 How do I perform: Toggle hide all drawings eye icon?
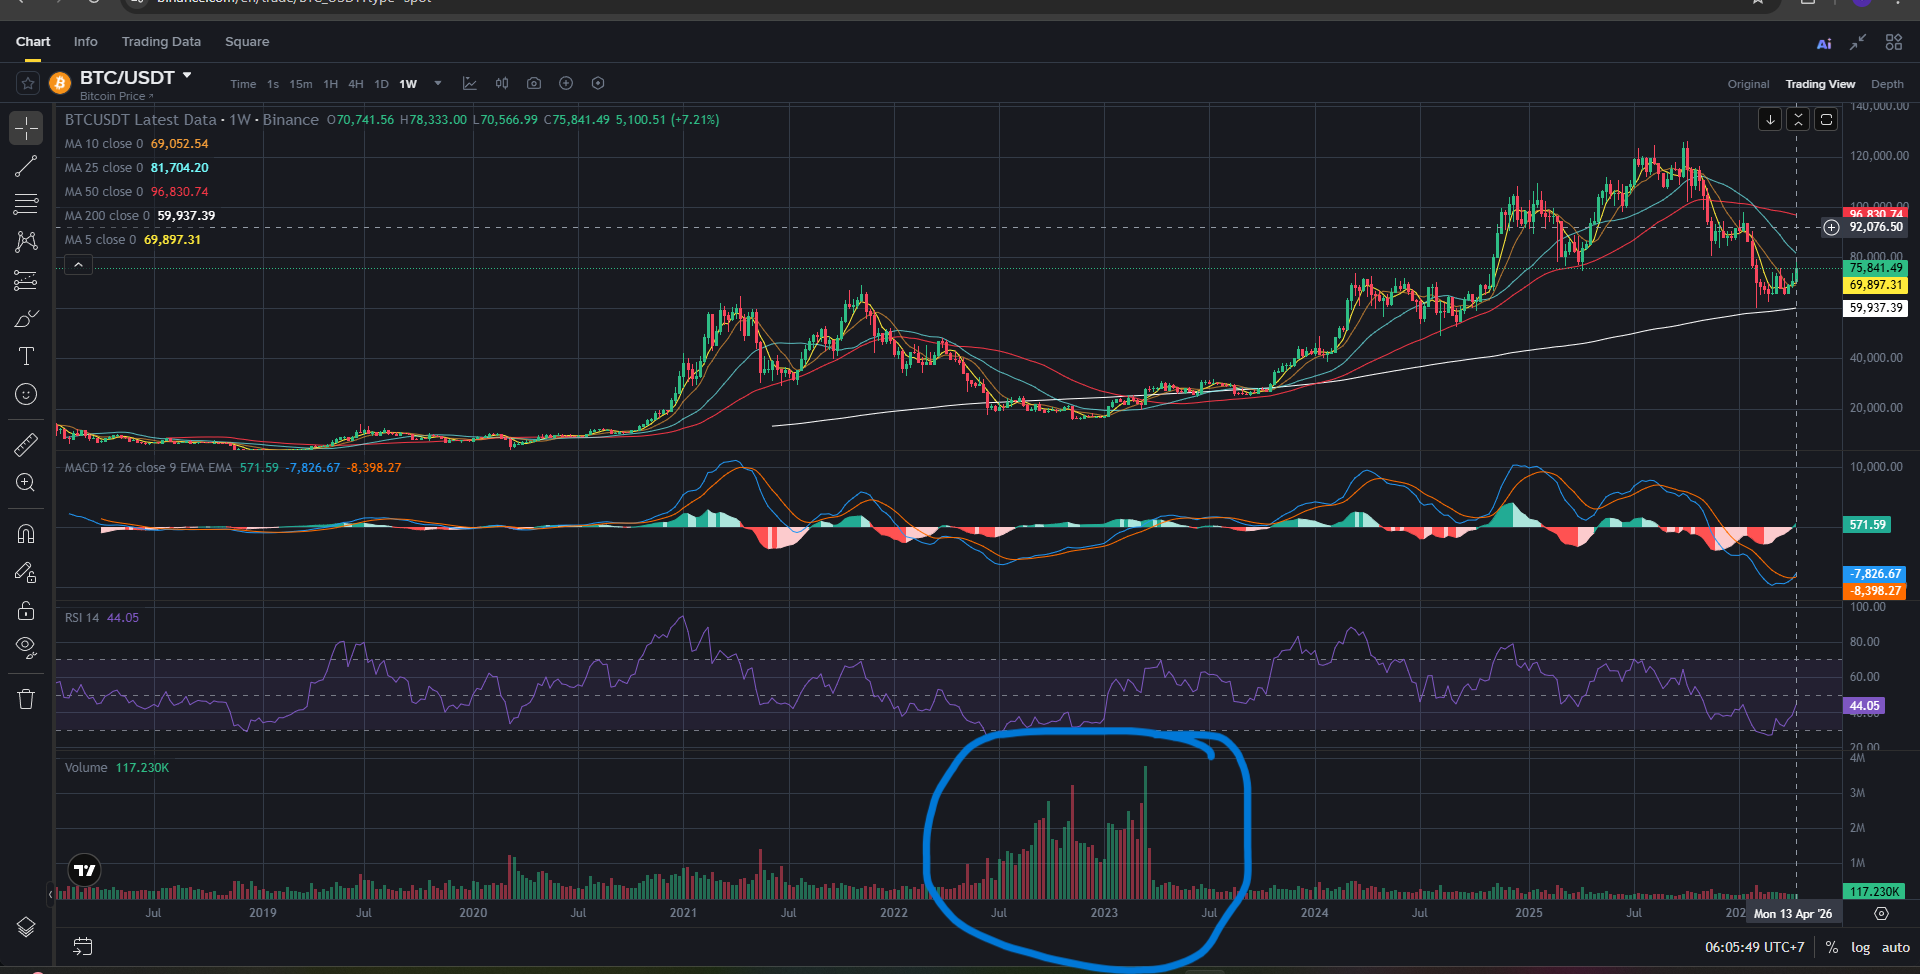click(x=26, y=648)
